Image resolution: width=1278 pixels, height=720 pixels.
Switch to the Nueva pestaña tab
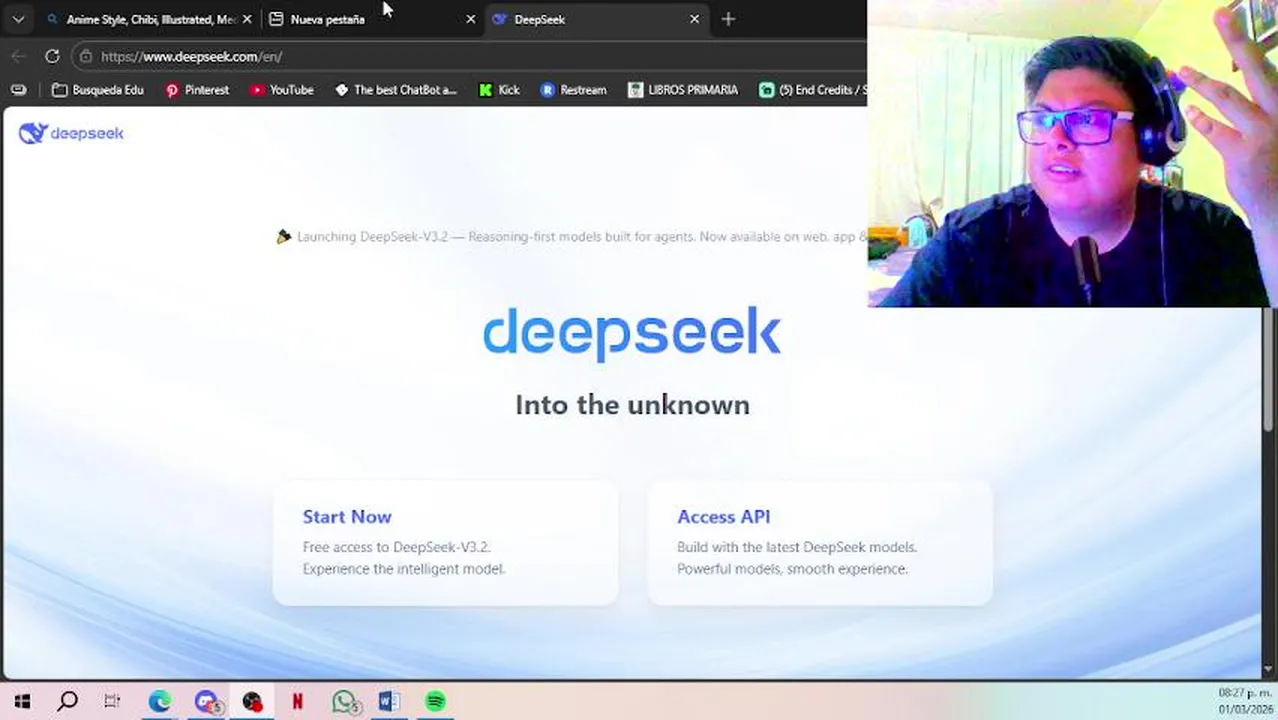click(372, 19)
